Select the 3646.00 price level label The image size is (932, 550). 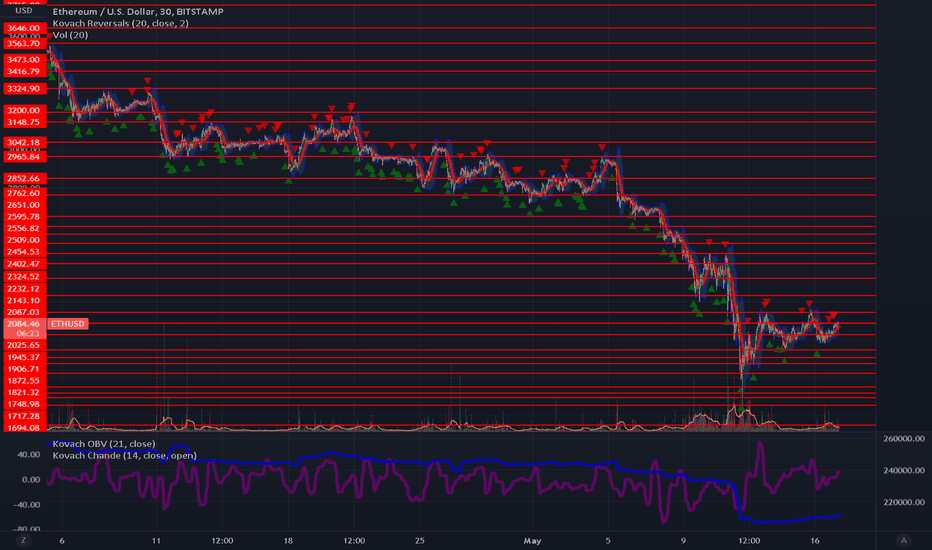24,28
